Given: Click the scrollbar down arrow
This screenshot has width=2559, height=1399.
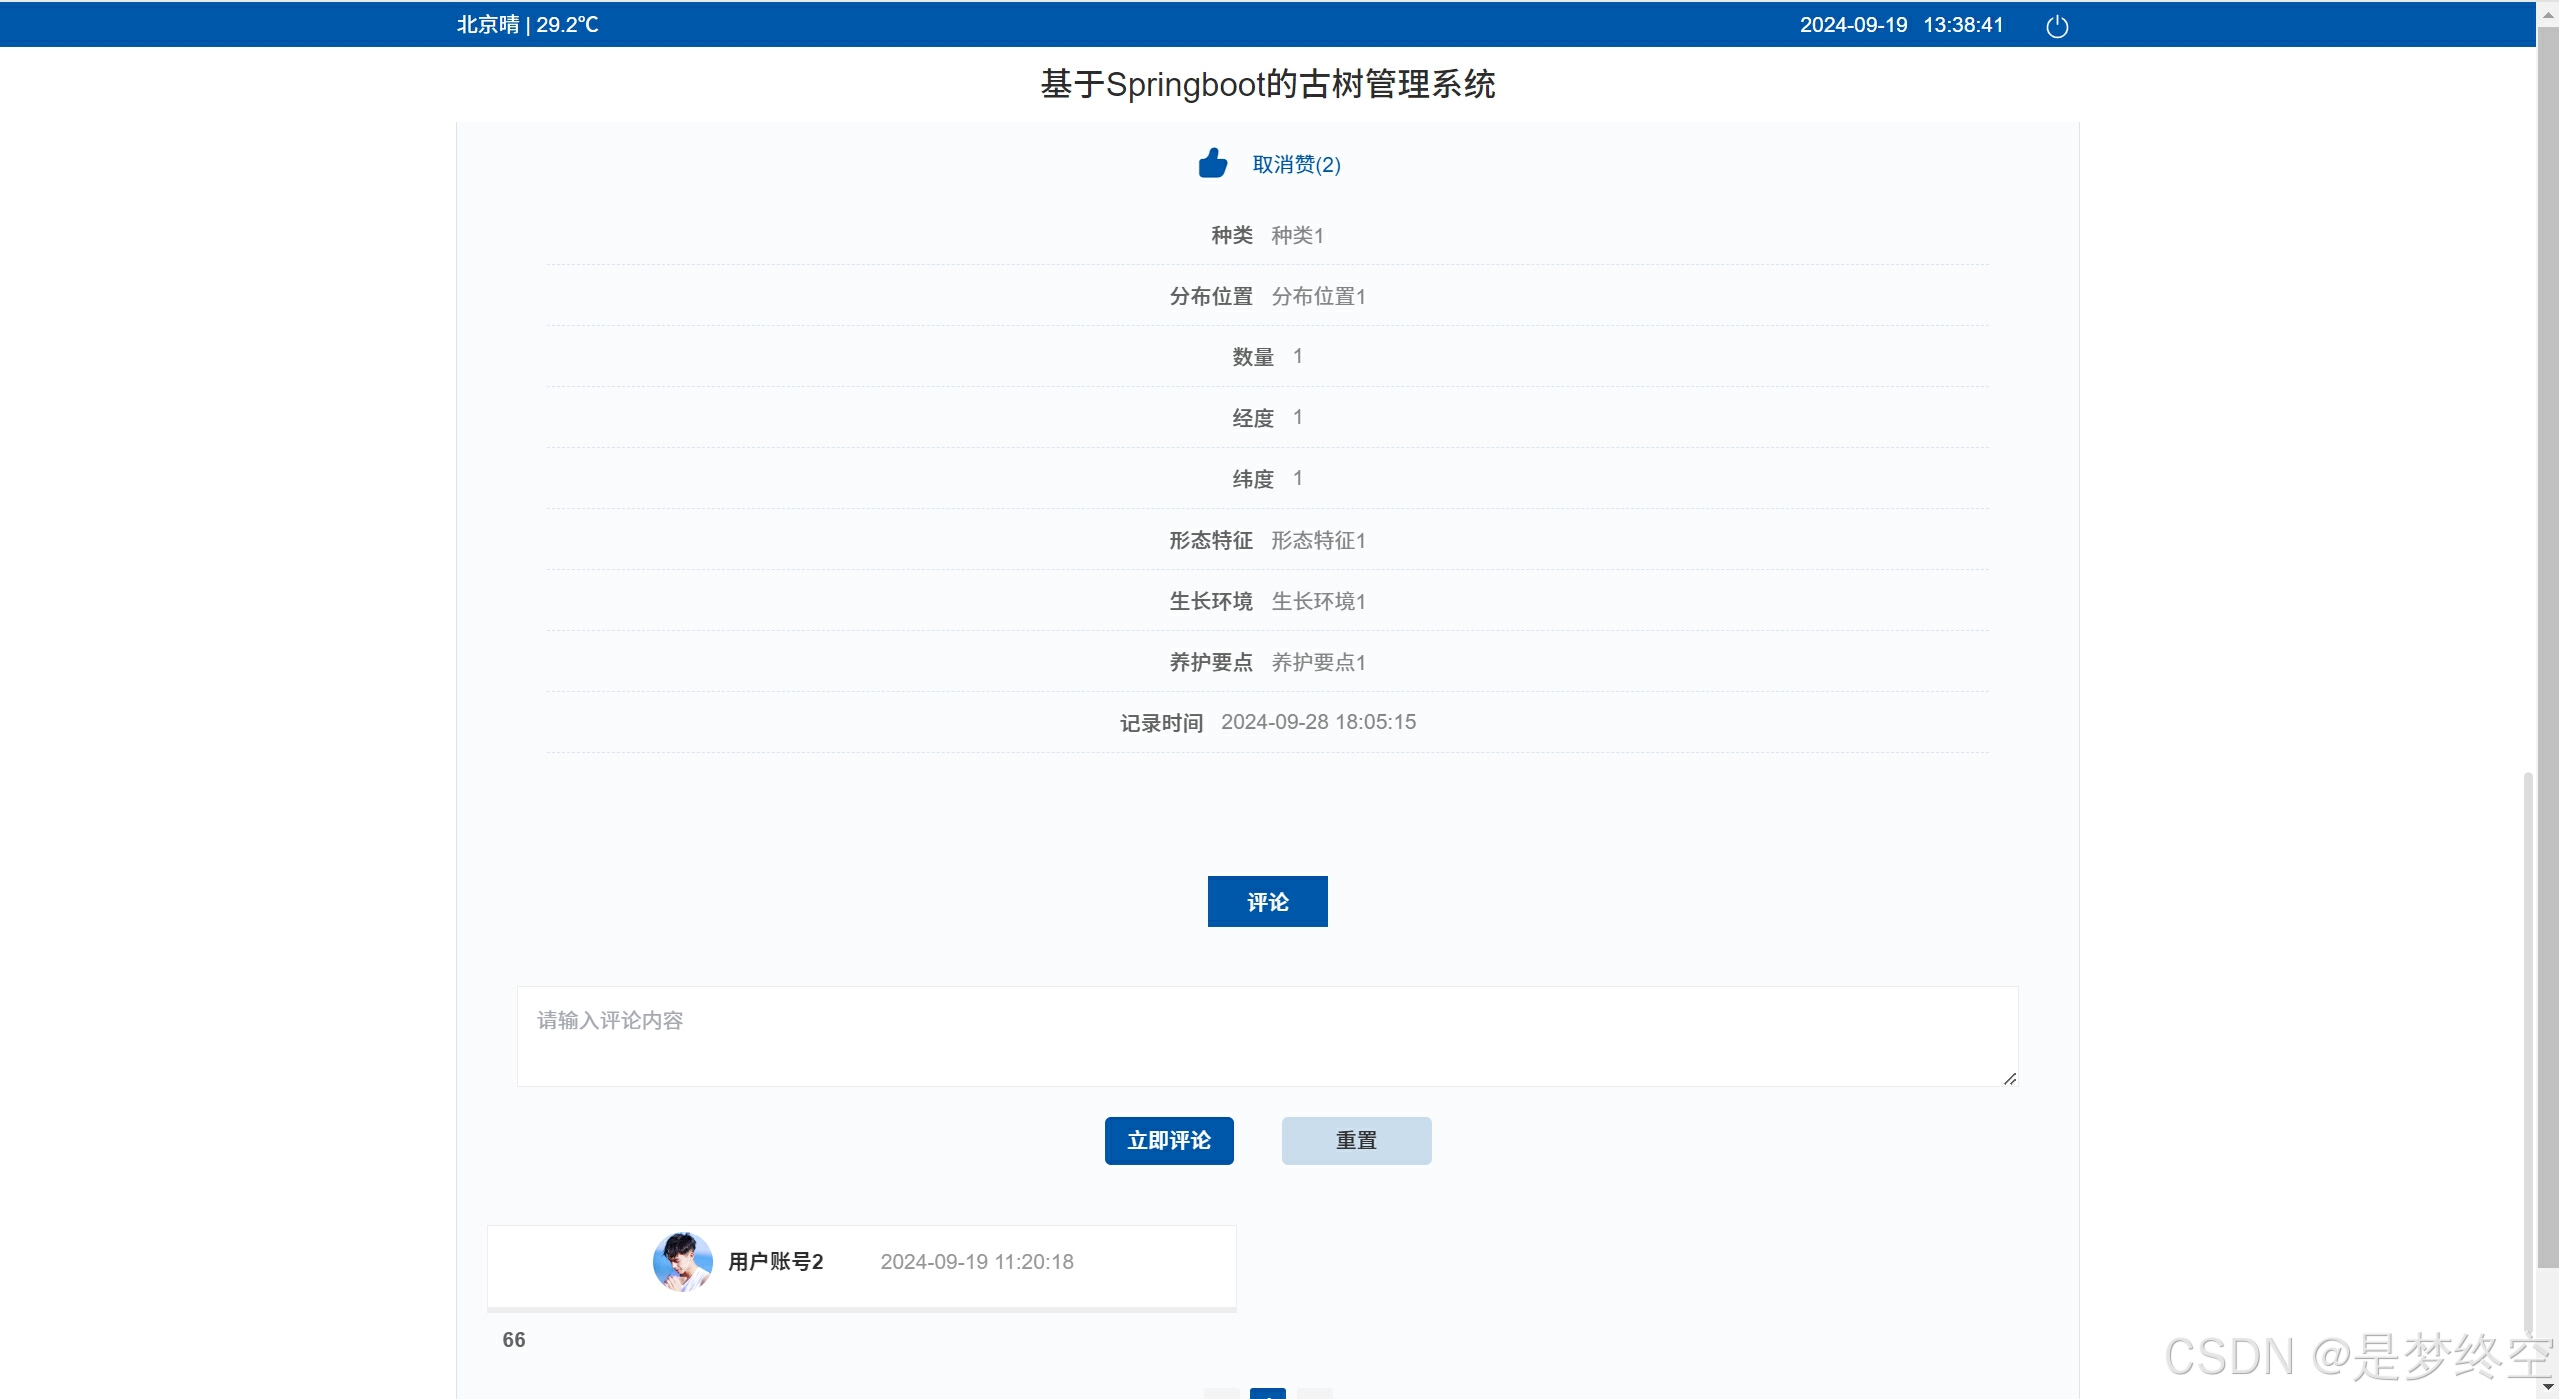Looking at the screenshot, I should point(2548,1388).
